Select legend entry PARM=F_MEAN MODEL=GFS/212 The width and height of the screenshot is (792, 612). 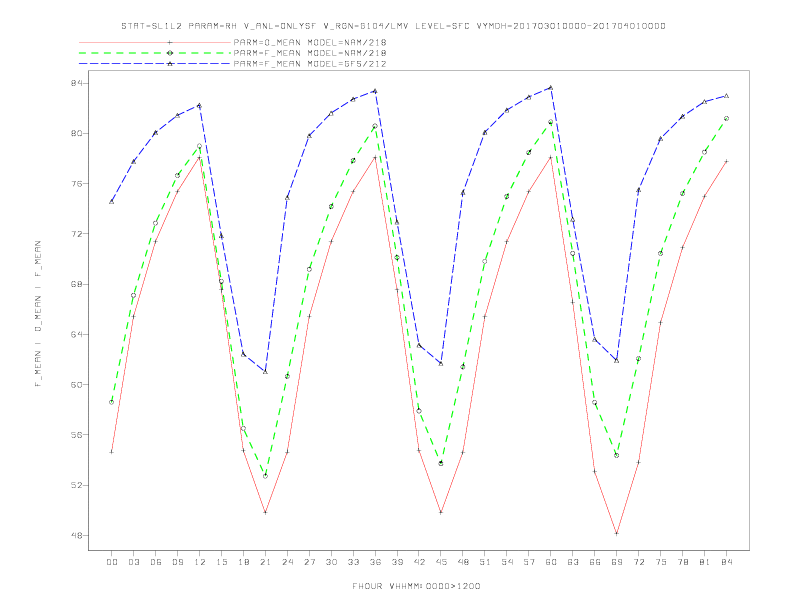(x=310, y=64)
